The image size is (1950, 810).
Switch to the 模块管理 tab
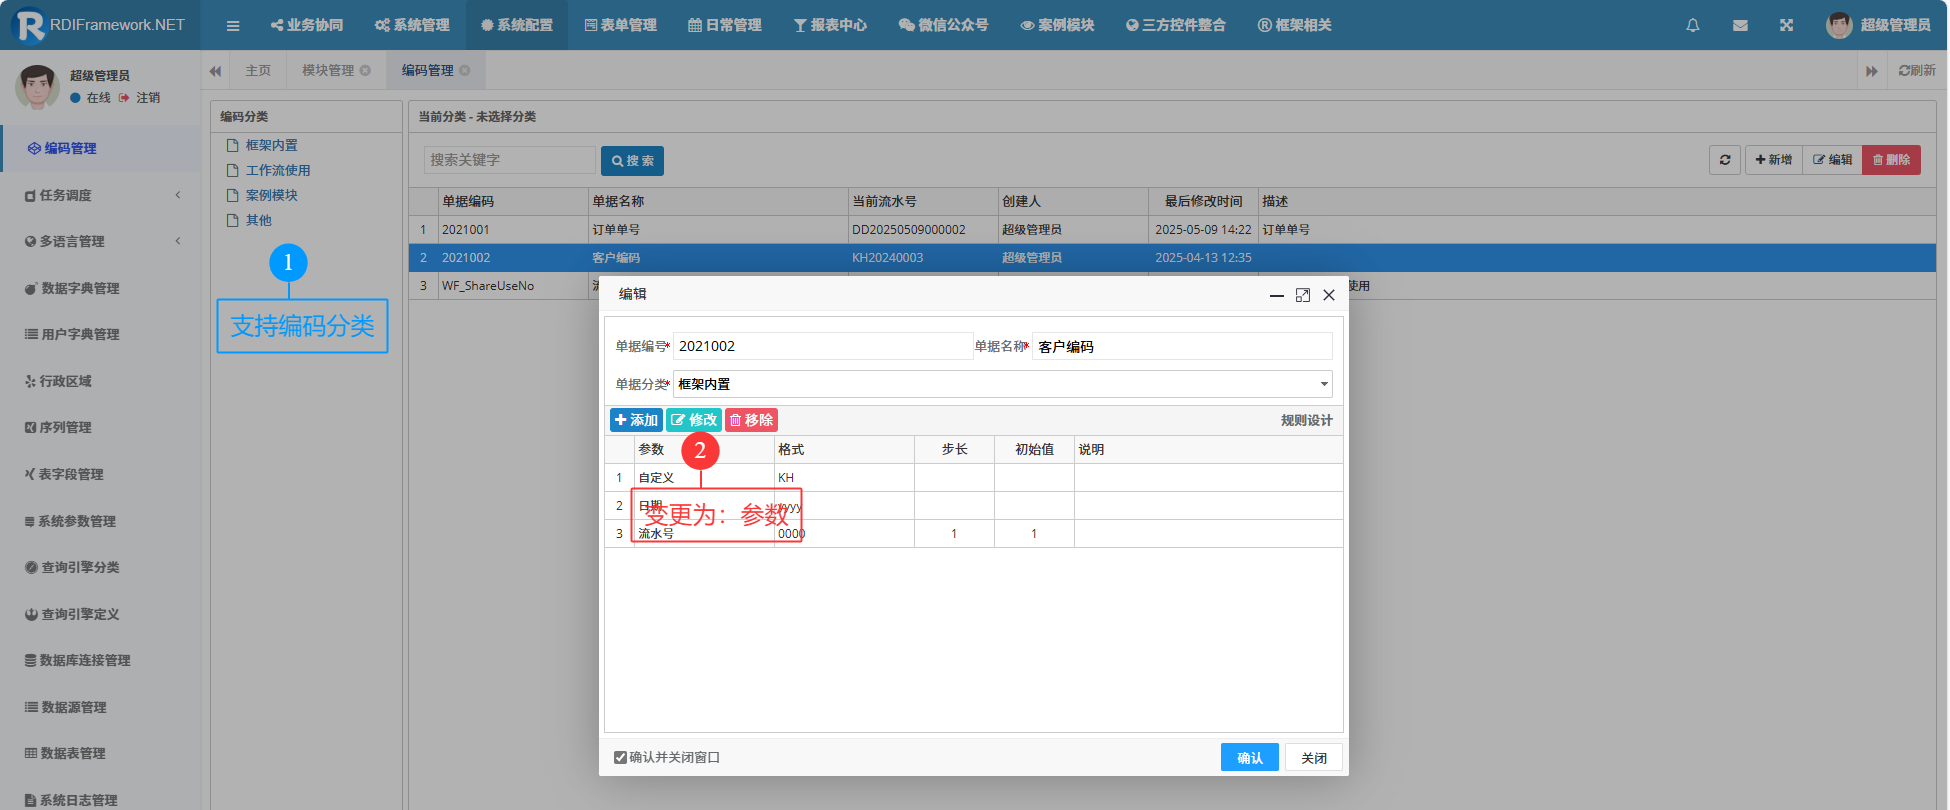[x=328, y=71]
